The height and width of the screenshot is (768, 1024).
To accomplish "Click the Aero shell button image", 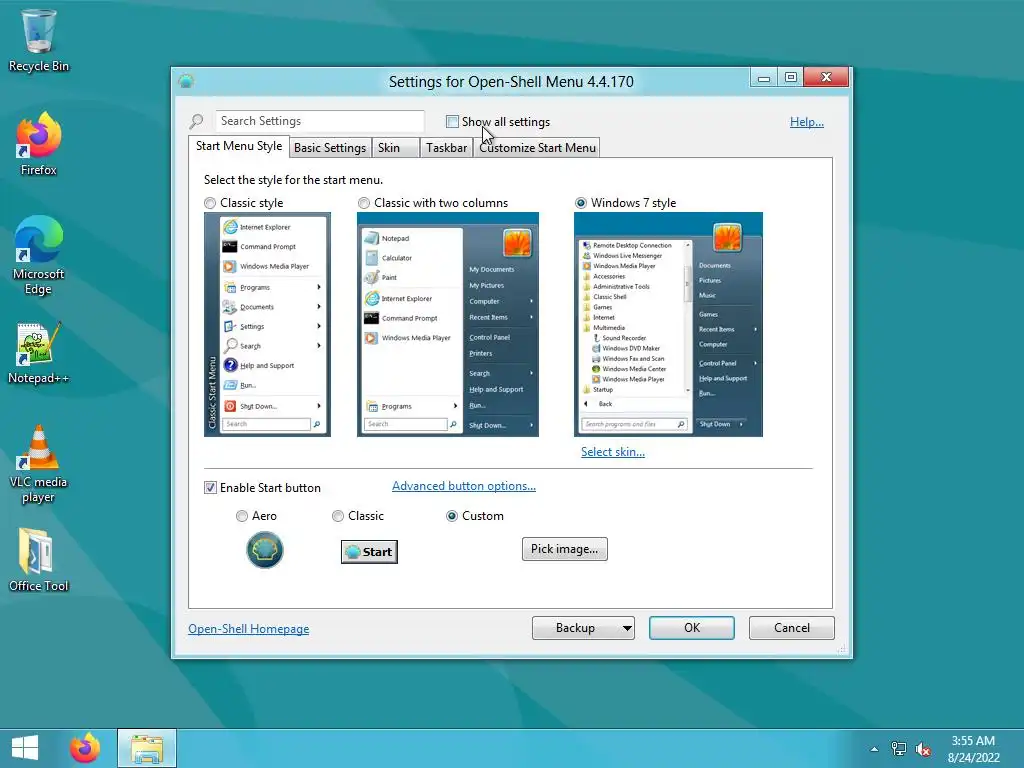I will click(264, 550).
